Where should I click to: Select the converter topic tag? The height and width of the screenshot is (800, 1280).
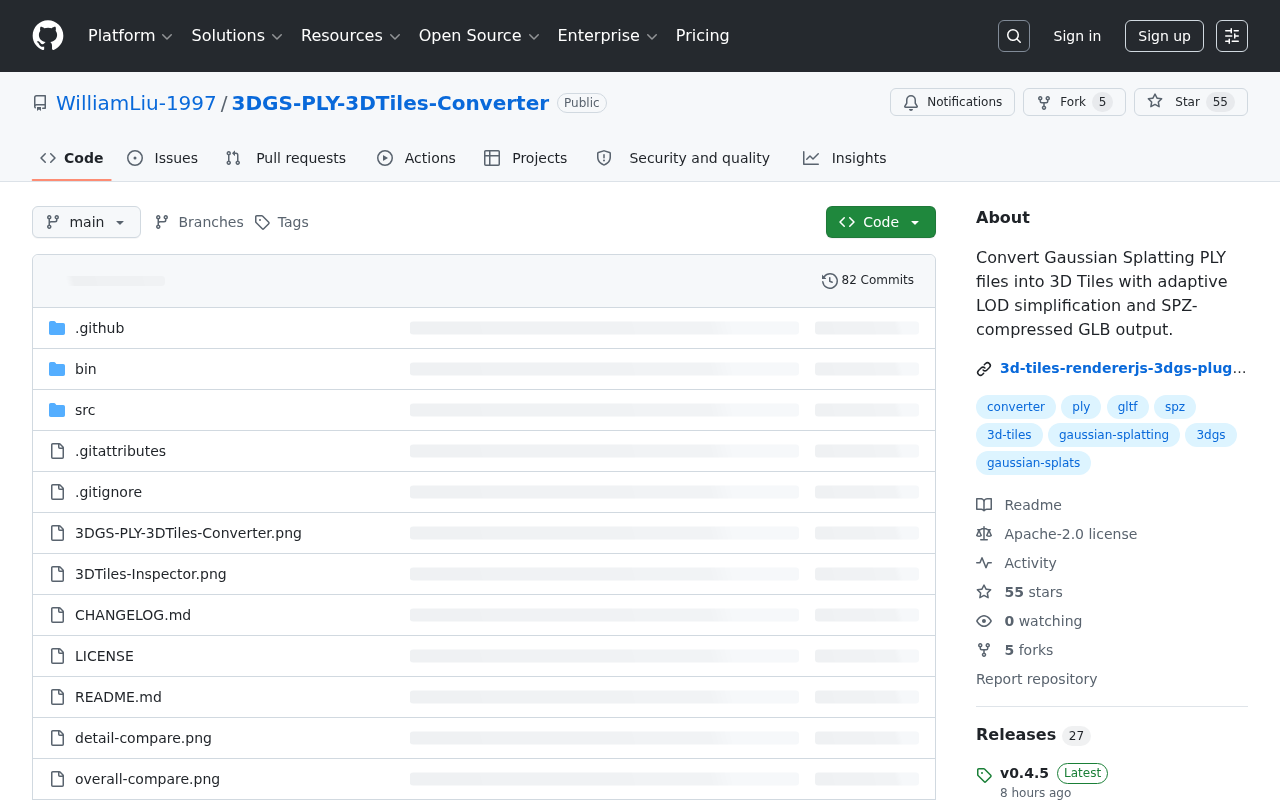(x=1016, y=407)
